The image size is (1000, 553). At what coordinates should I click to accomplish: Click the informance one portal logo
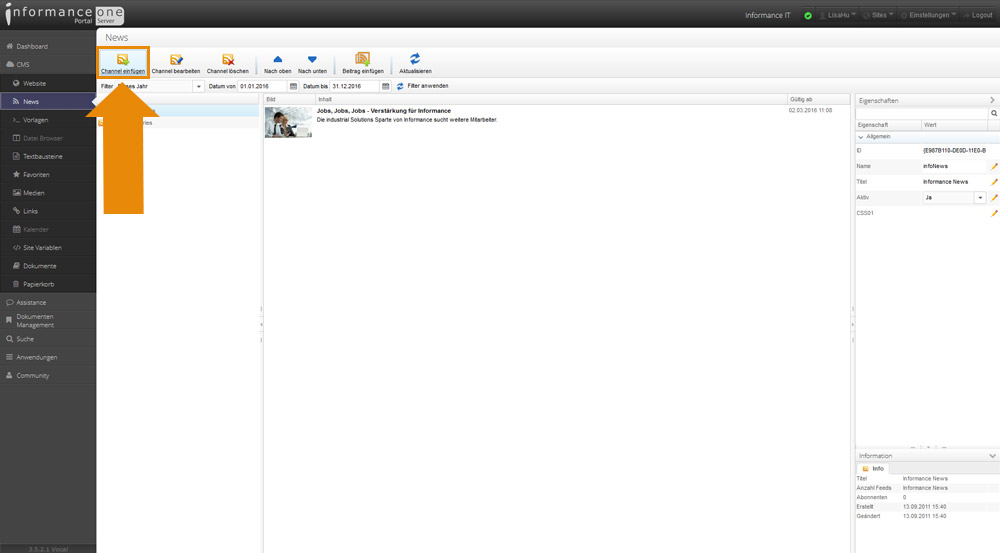click(x=64, y=14)
